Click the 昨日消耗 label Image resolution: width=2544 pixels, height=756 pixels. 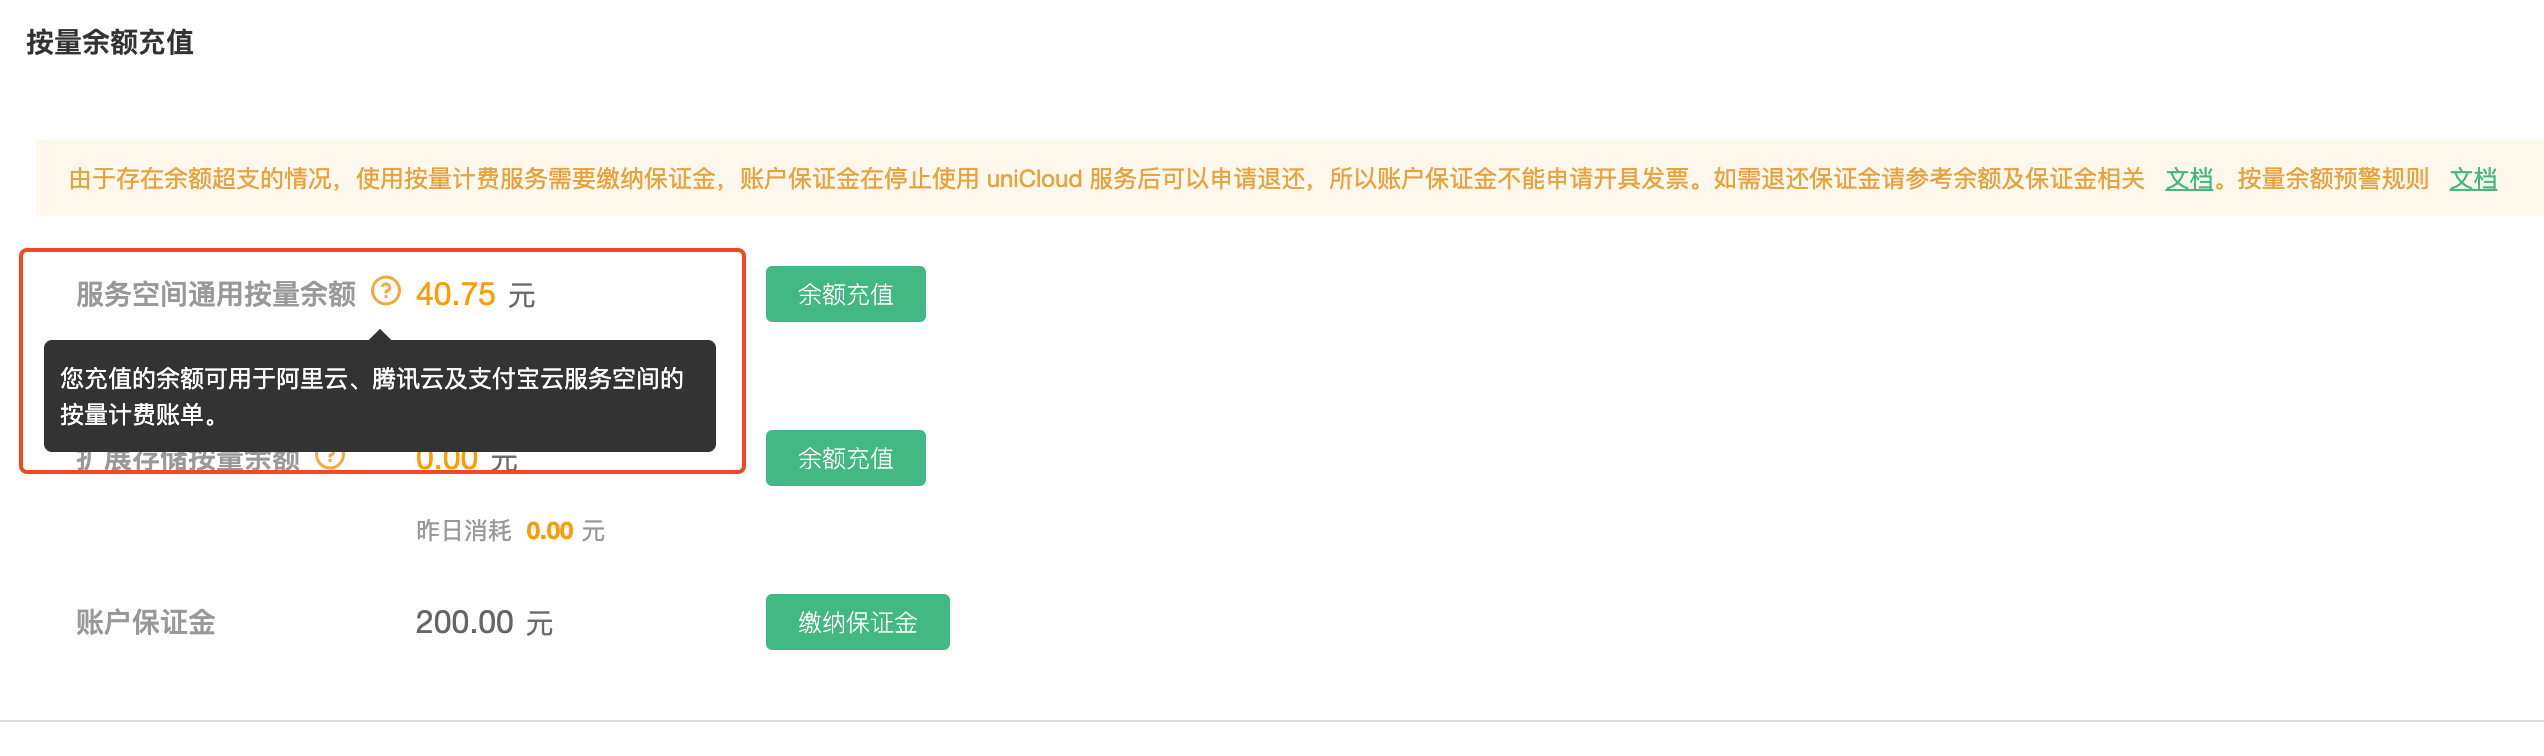click(x=464, y=531)
